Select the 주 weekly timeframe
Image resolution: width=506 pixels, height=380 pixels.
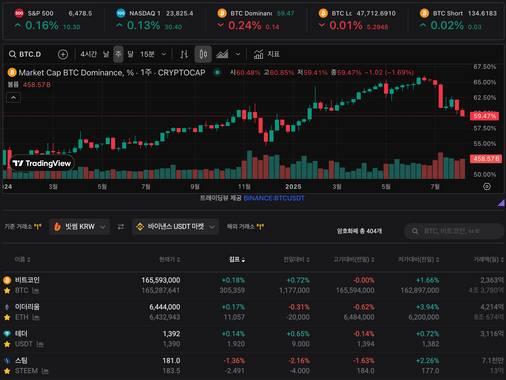118,54
